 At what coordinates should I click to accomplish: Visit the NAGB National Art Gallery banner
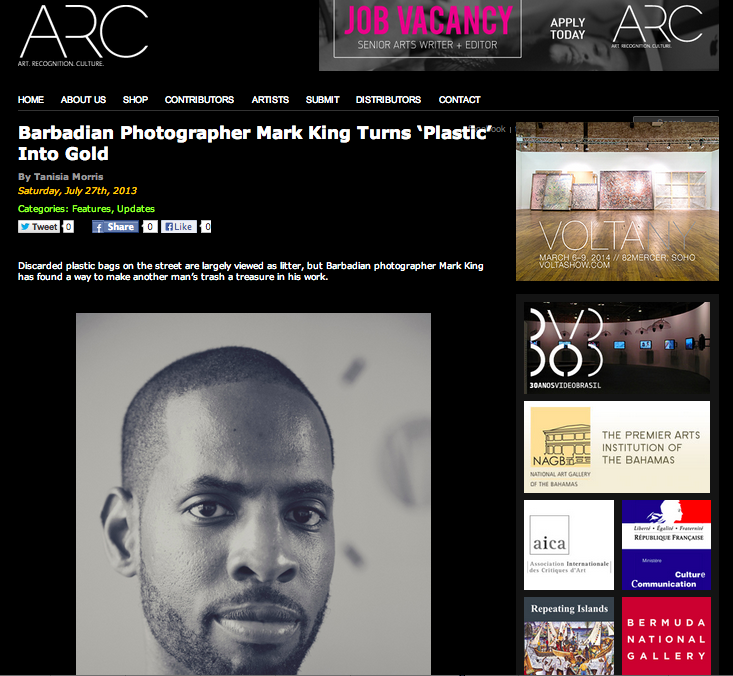click(x=617, y=447)
